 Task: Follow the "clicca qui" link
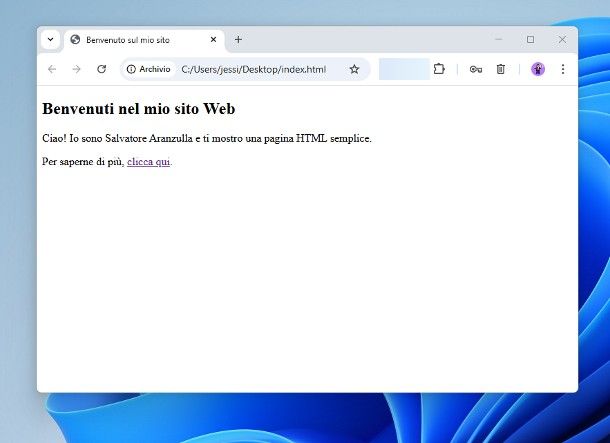click(x=148, y=162)
